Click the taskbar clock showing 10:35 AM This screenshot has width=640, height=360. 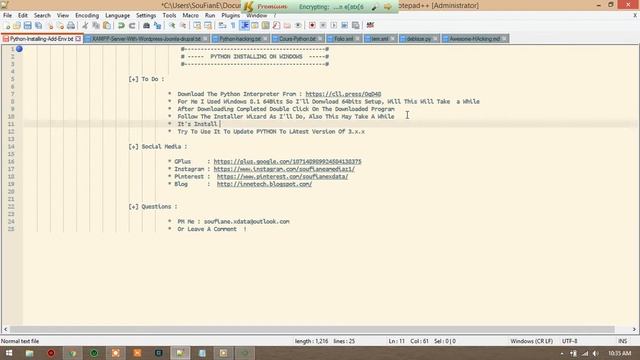click(619, 353)
